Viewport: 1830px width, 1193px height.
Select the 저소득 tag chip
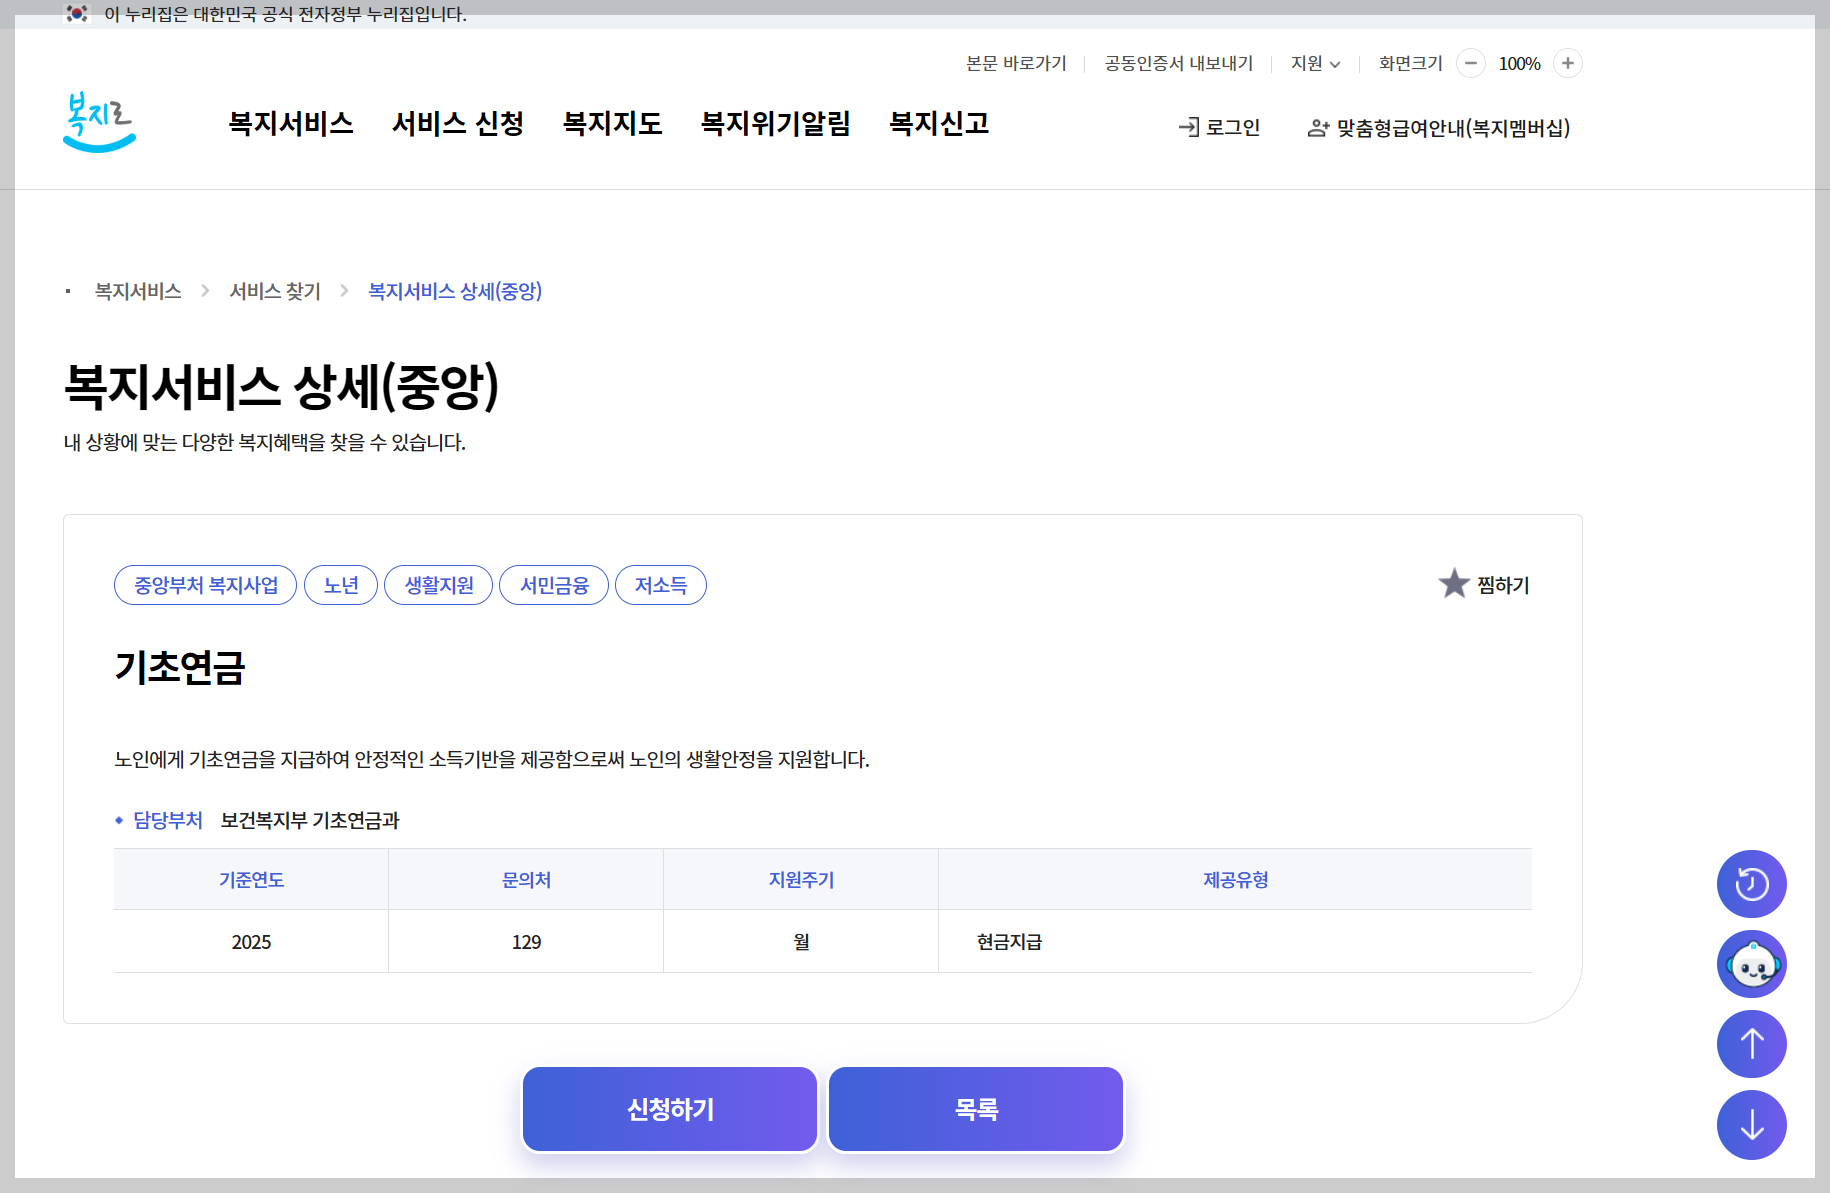(x=661, y=584)
